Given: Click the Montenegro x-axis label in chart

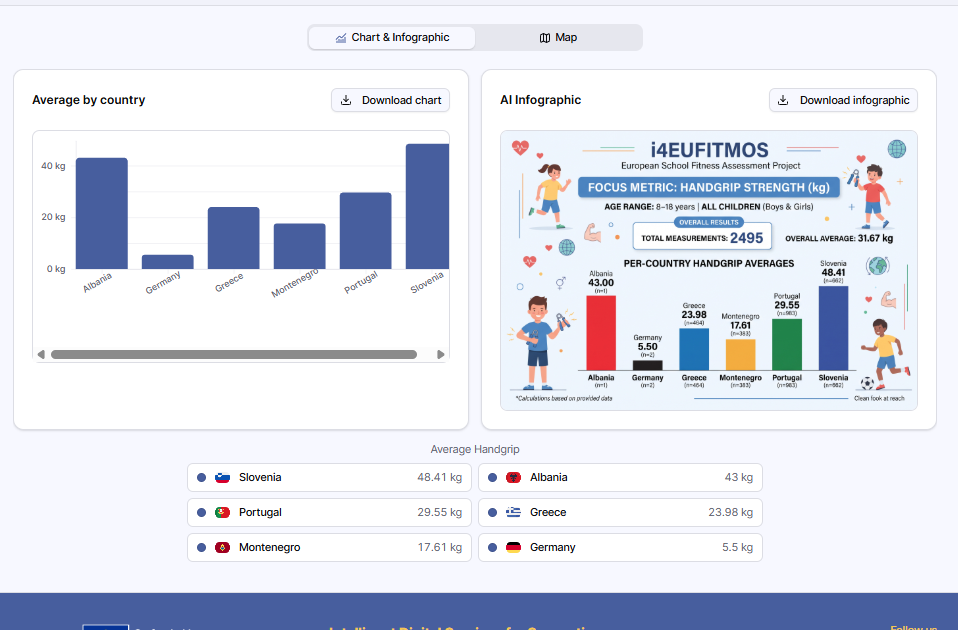Looking at the screenshot, I should pos(295,283).
